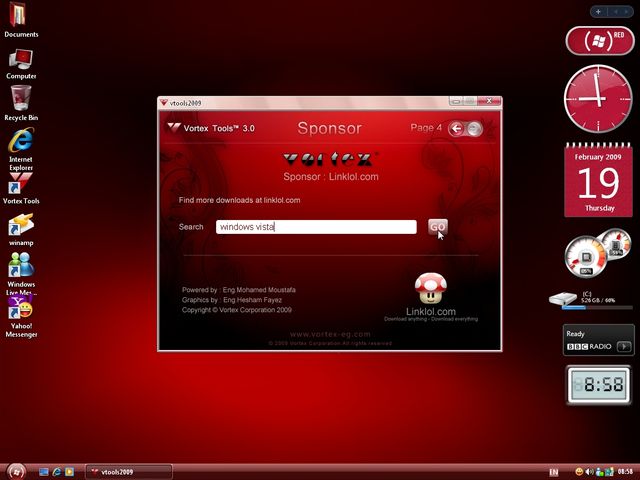The width and height of the screenshot is (640, 480).
Task: Click the next page arrow button
Action: click(x=474, y=128)
